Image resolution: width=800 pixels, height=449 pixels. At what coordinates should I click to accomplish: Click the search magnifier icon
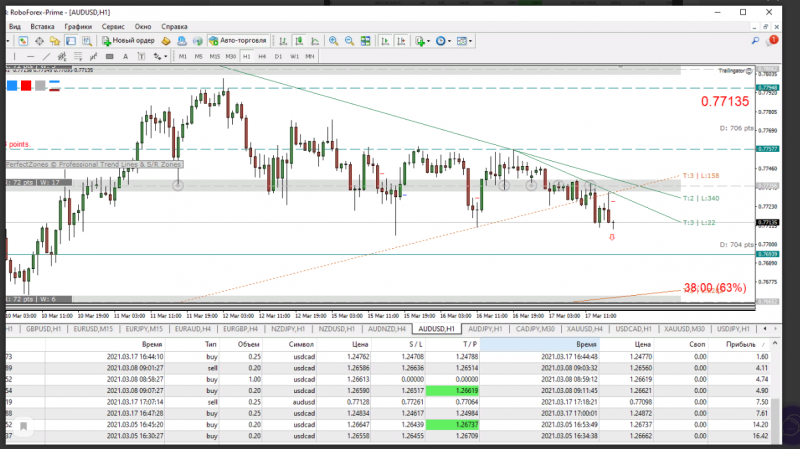tap(756, 41)
